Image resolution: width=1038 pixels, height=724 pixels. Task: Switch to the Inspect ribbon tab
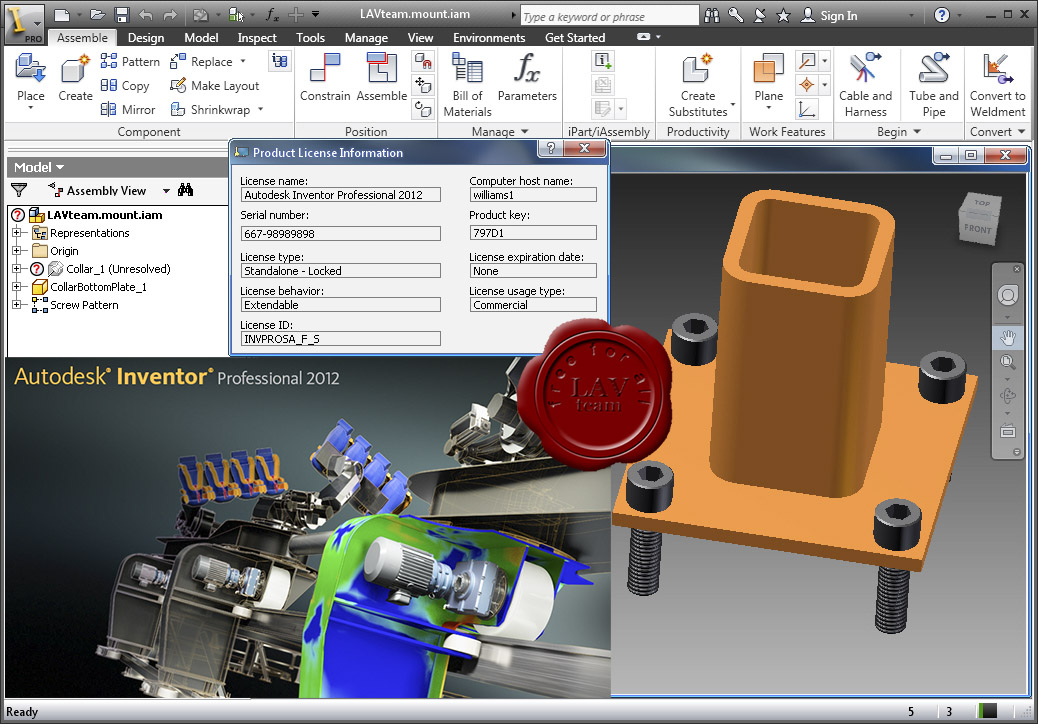coord(257,38)
